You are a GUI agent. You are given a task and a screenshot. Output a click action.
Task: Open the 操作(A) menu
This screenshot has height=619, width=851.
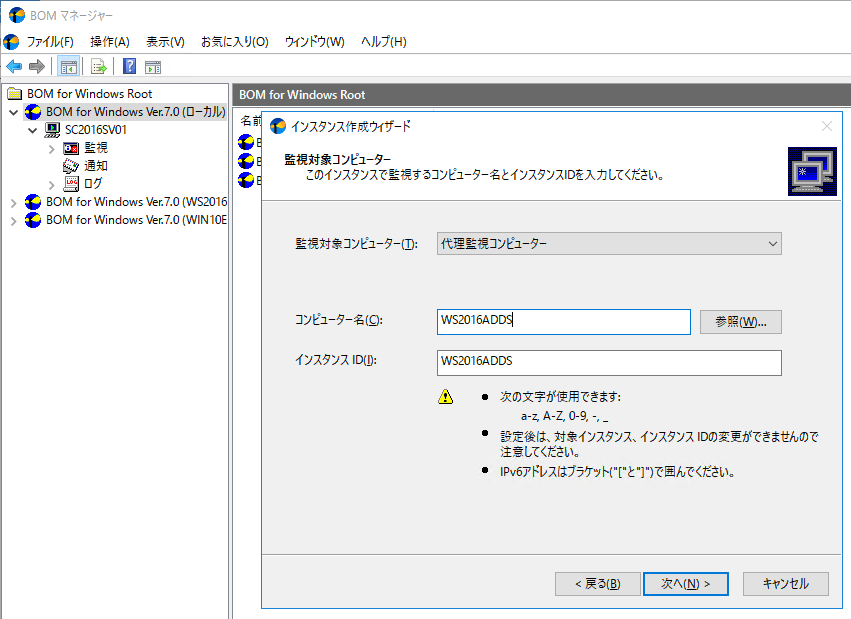pyautogui.click(x=110, y=42)
